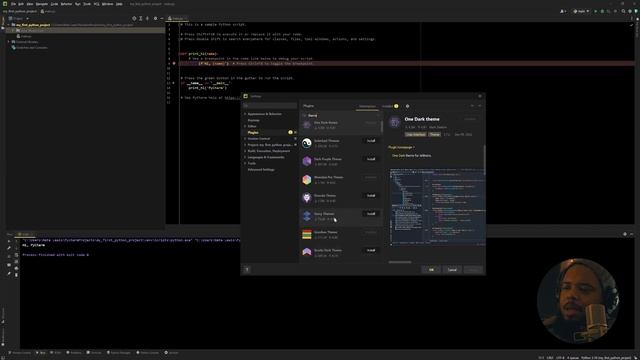Open IDE settings gear in top right toolbar

(x=630, y=11)
